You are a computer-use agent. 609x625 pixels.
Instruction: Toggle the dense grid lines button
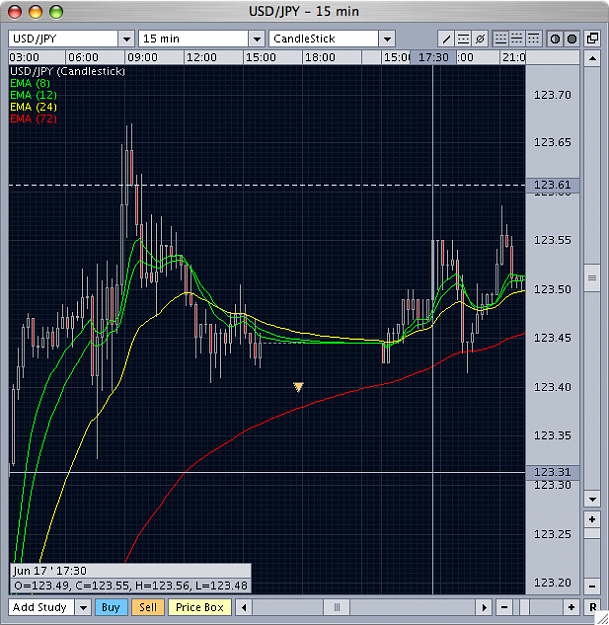pyautogui.click(x=500, y=39)
